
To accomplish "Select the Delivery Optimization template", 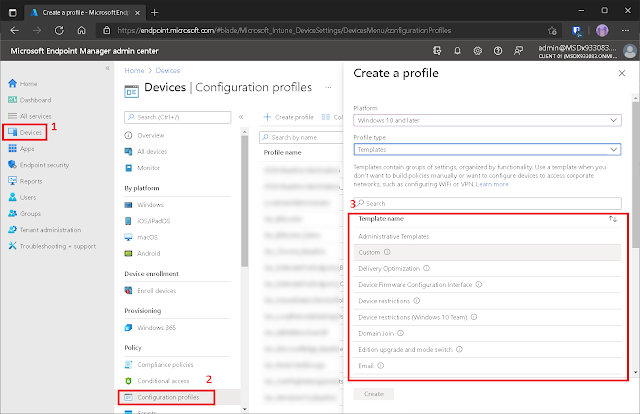I will click(487, 269).
